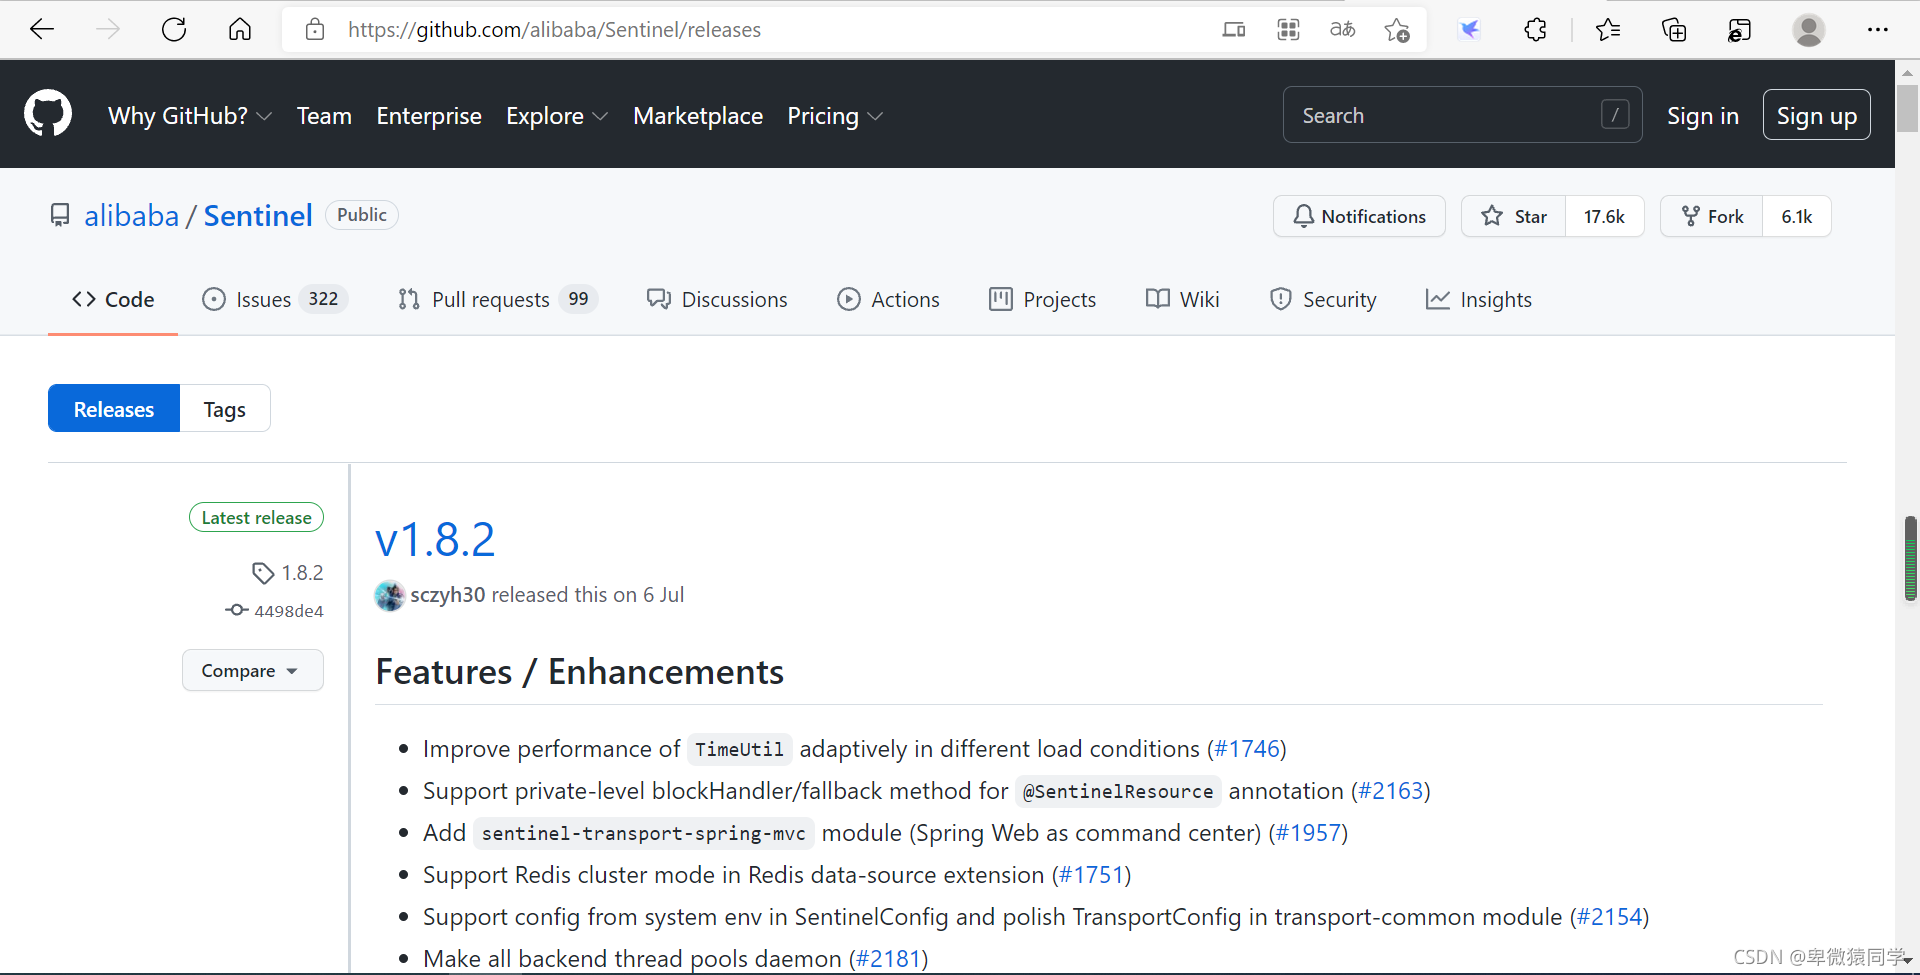Viewport: 1920px width, 975px height.
Task: Click the Sign in link
Action: pyautogui.click(x=1702, y=115)
